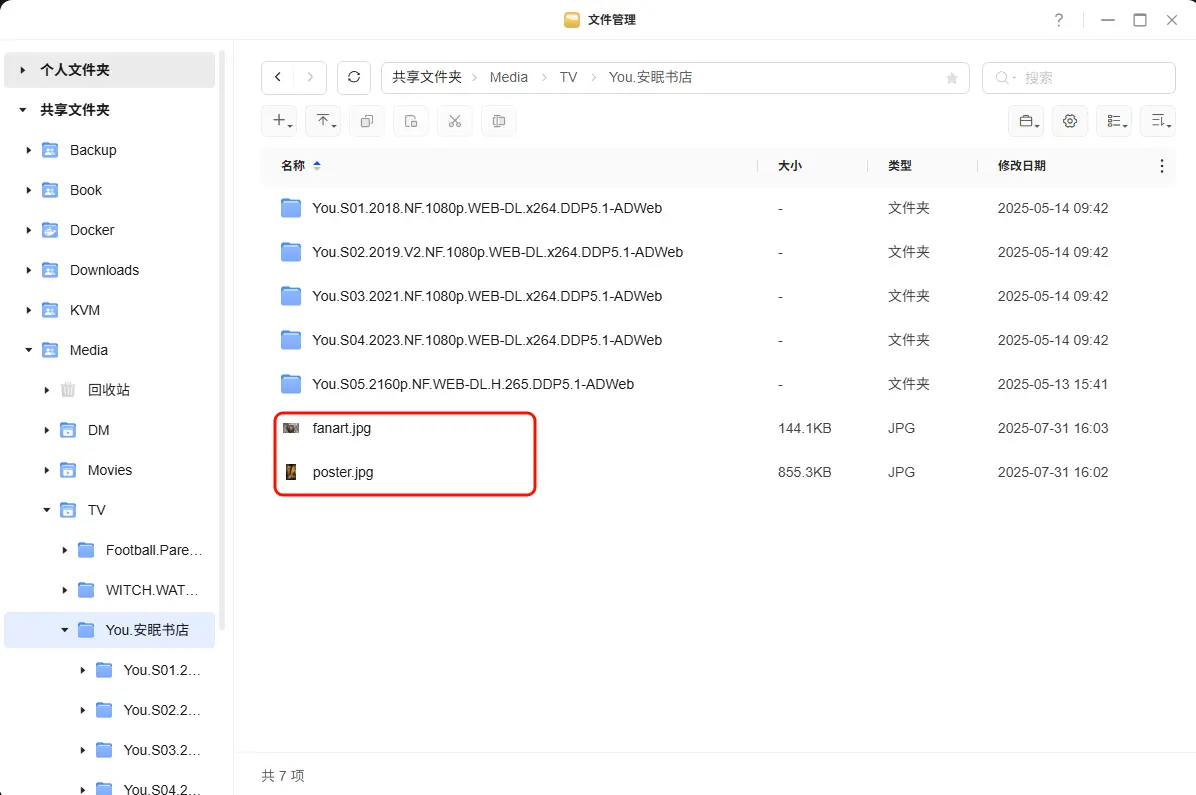Expand the Docker folder in sidebar
This screenshot has height=795, width=1196.
coord(29,230)
